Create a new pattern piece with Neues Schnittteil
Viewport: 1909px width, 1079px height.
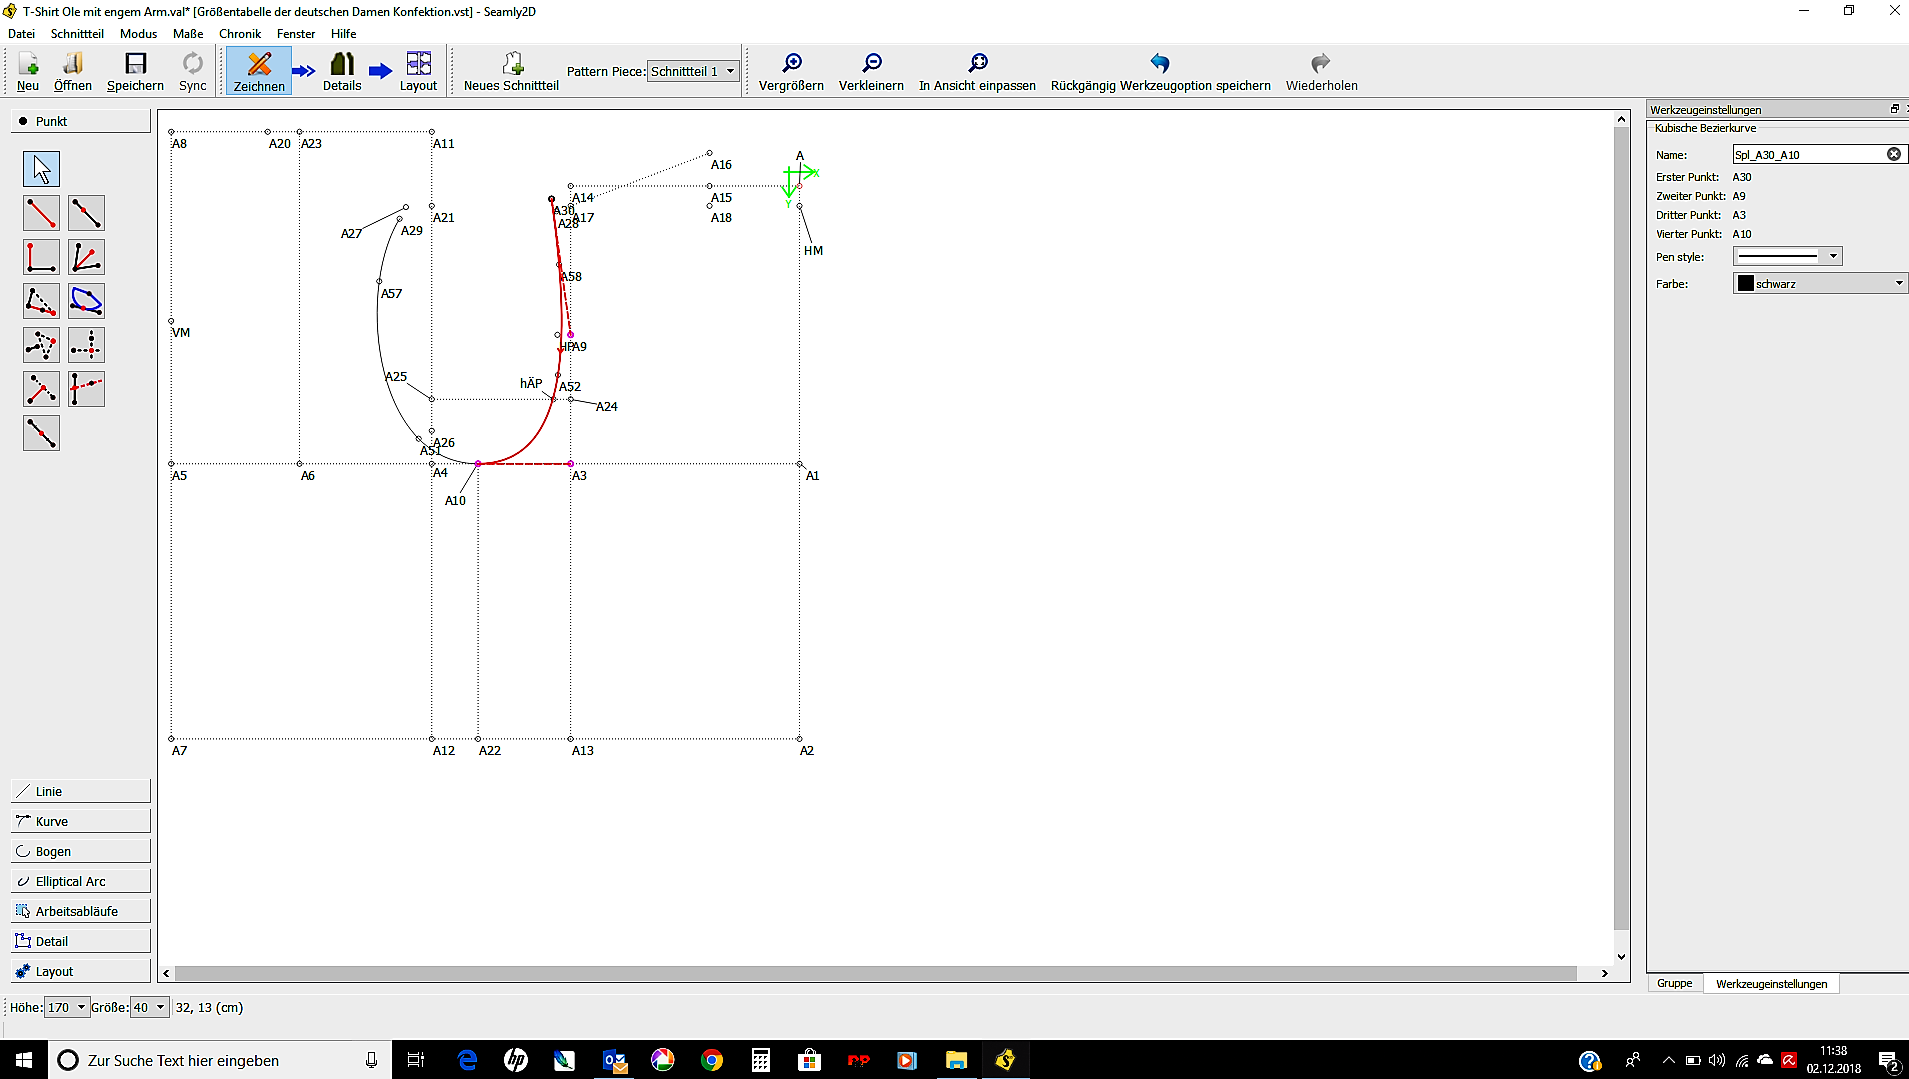pyautogui.click(x=511, y=72)
